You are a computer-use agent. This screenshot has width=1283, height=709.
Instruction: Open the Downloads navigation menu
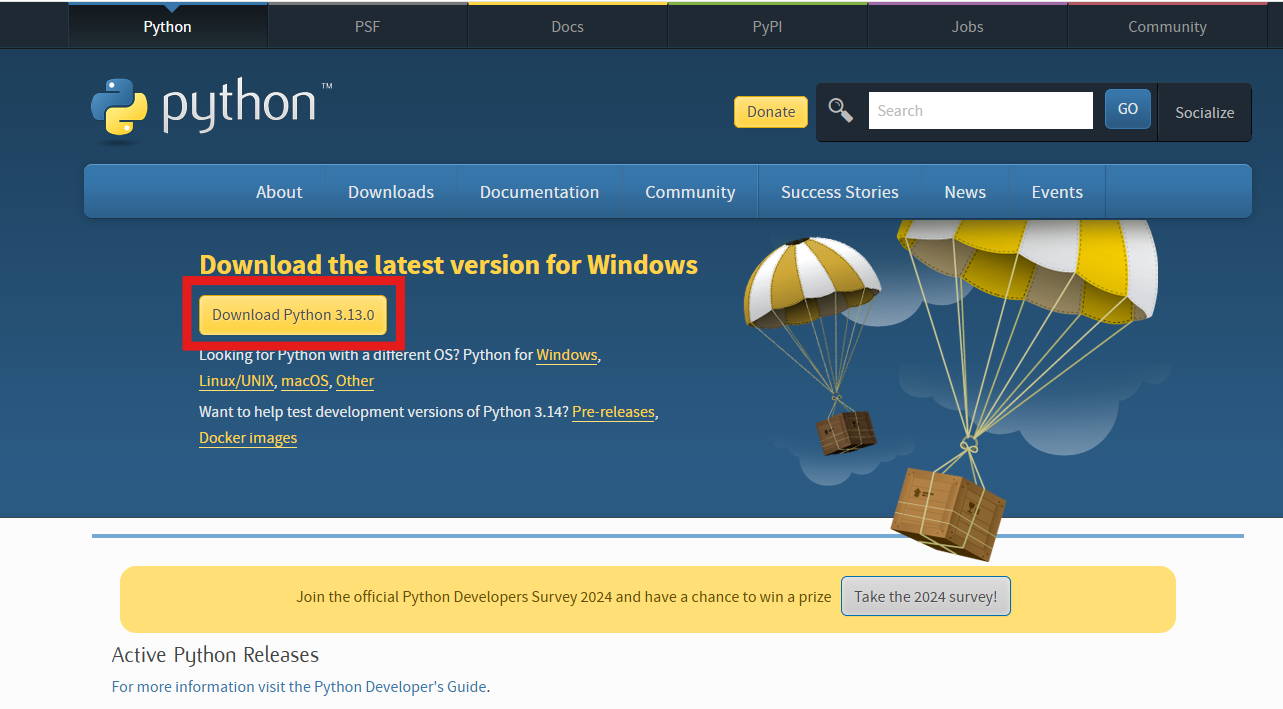391,192
